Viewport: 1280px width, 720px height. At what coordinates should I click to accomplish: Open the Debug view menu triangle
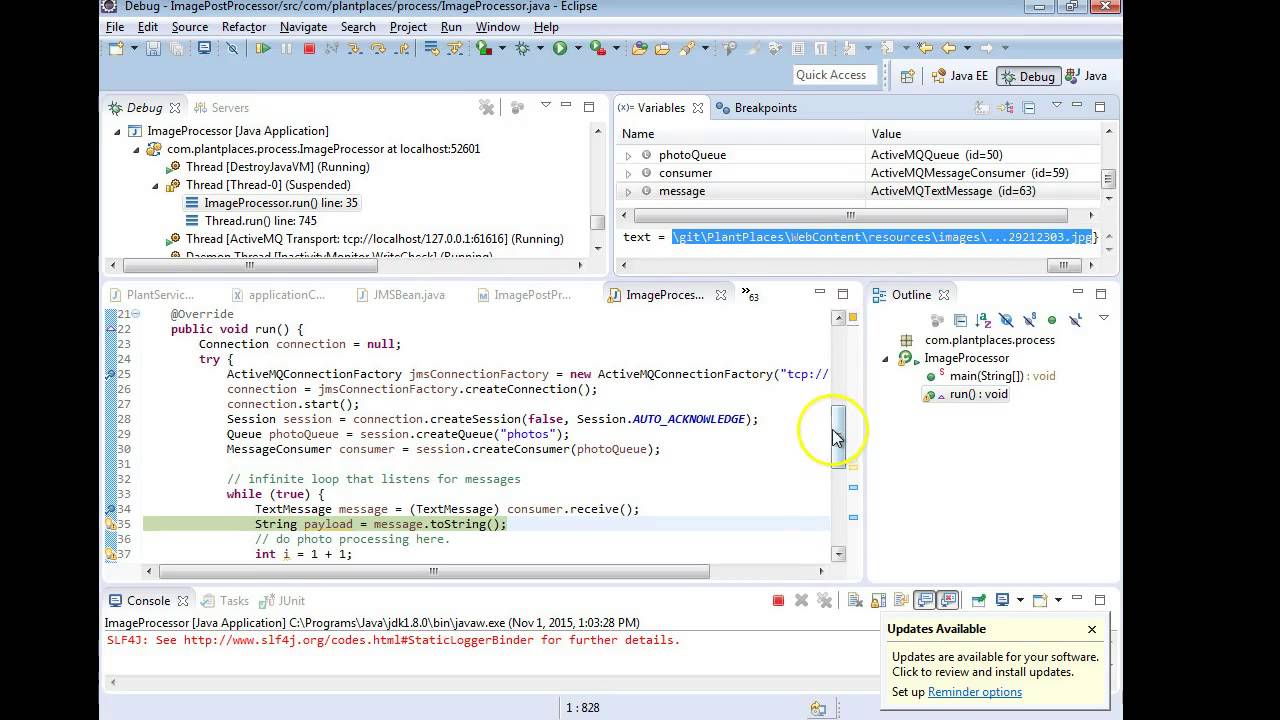(x=546, y=106)
